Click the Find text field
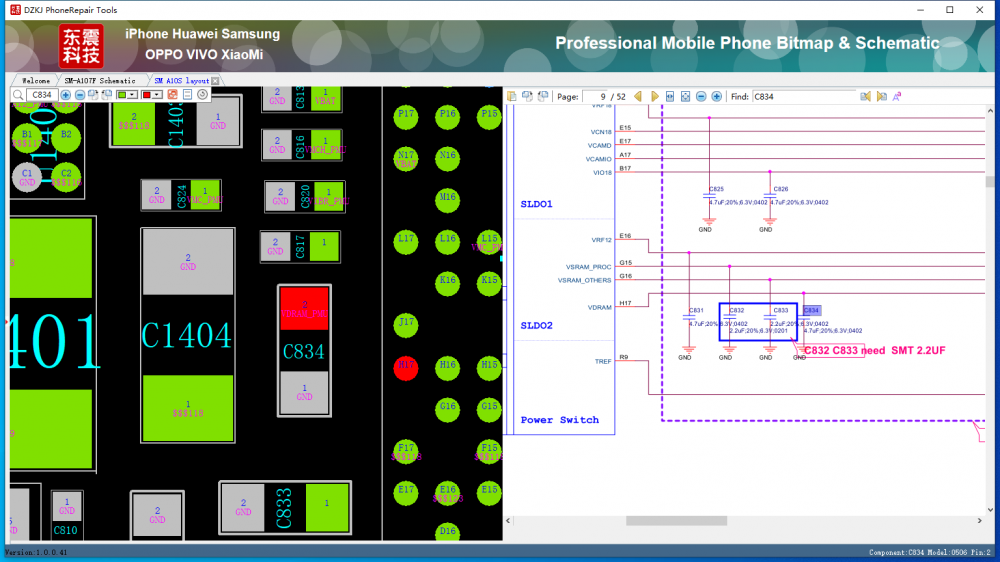This screenshot has height=562, width=1000. [804, 96]
